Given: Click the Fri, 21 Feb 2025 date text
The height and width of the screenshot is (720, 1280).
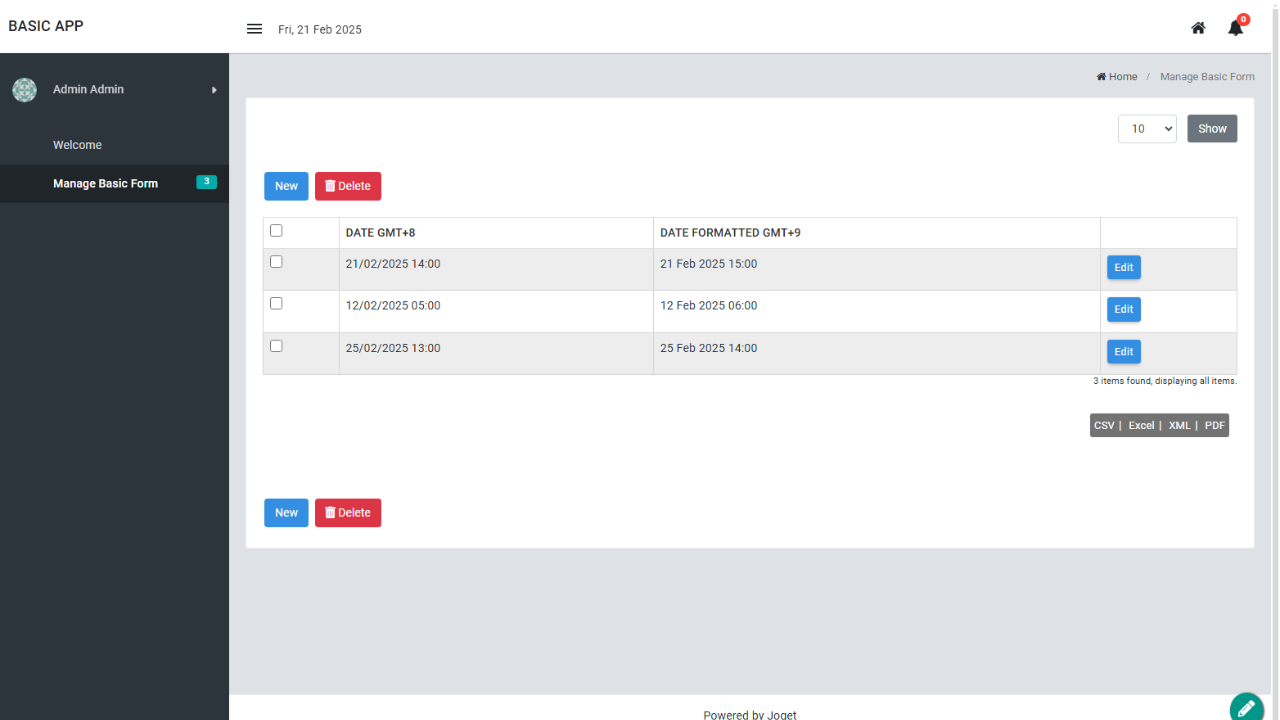Looking at the screenshot, I should tap(320, 30).
